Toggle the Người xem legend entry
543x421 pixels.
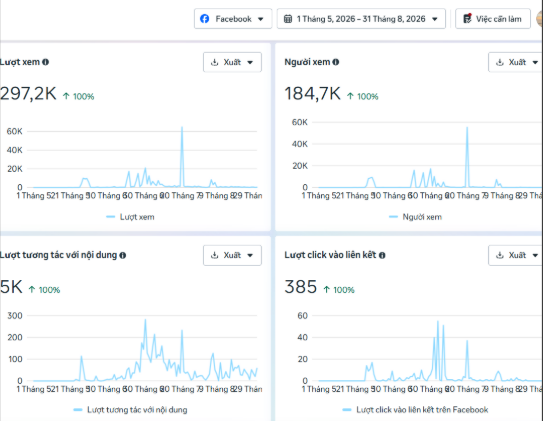(x=416, y=217)
